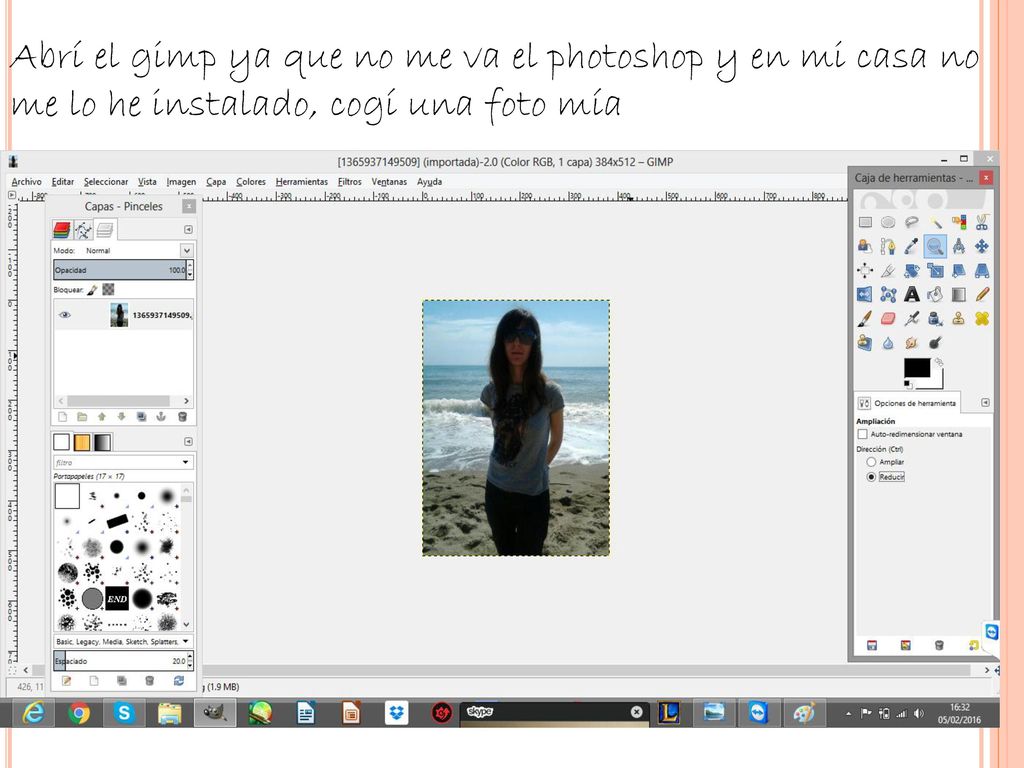Viewport: 1024px width, 768px height.
Task: Select the Free Select lasso tool
Action: (912, 223)
